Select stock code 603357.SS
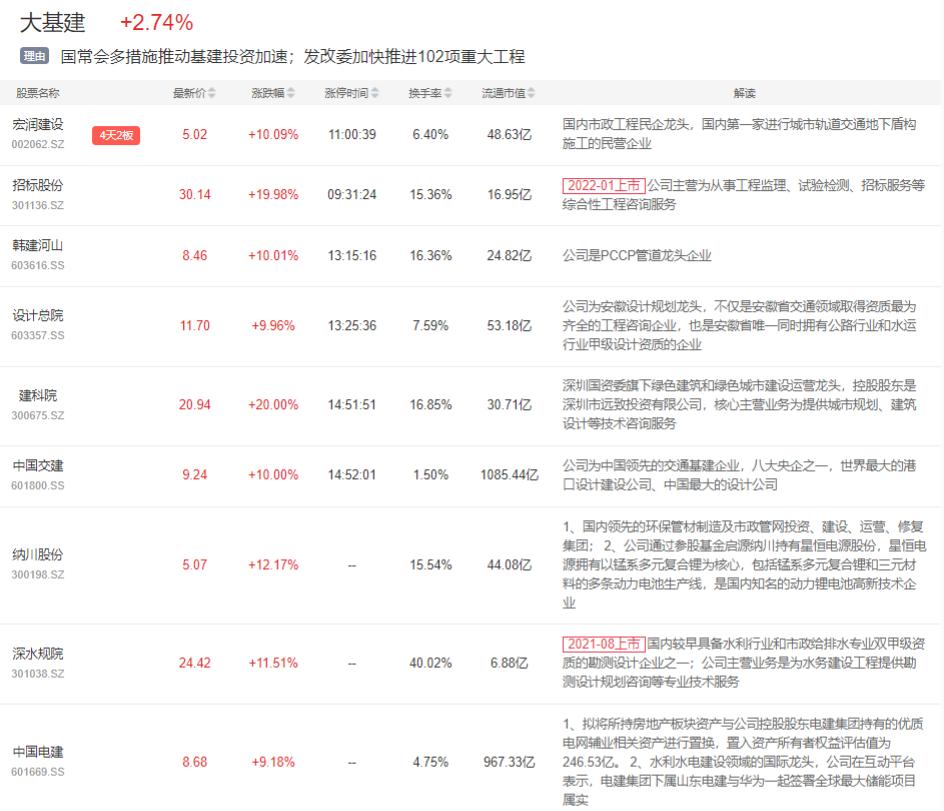 [38, 335]
